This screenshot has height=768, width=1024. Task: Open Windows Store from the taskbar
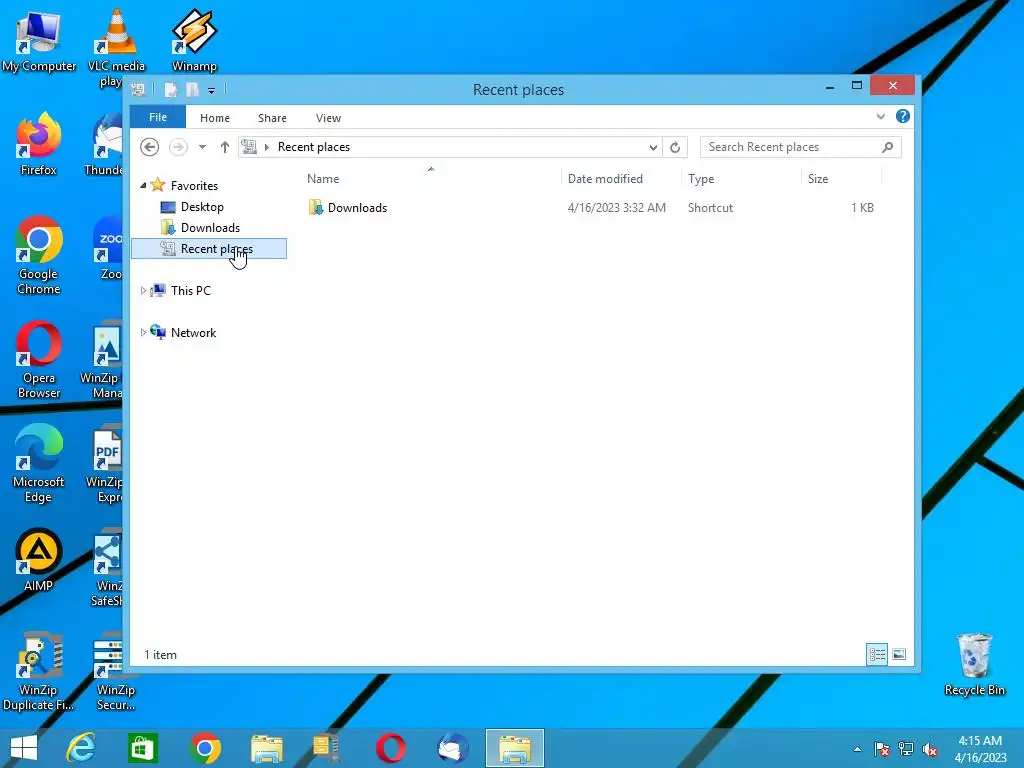(142, 748)
